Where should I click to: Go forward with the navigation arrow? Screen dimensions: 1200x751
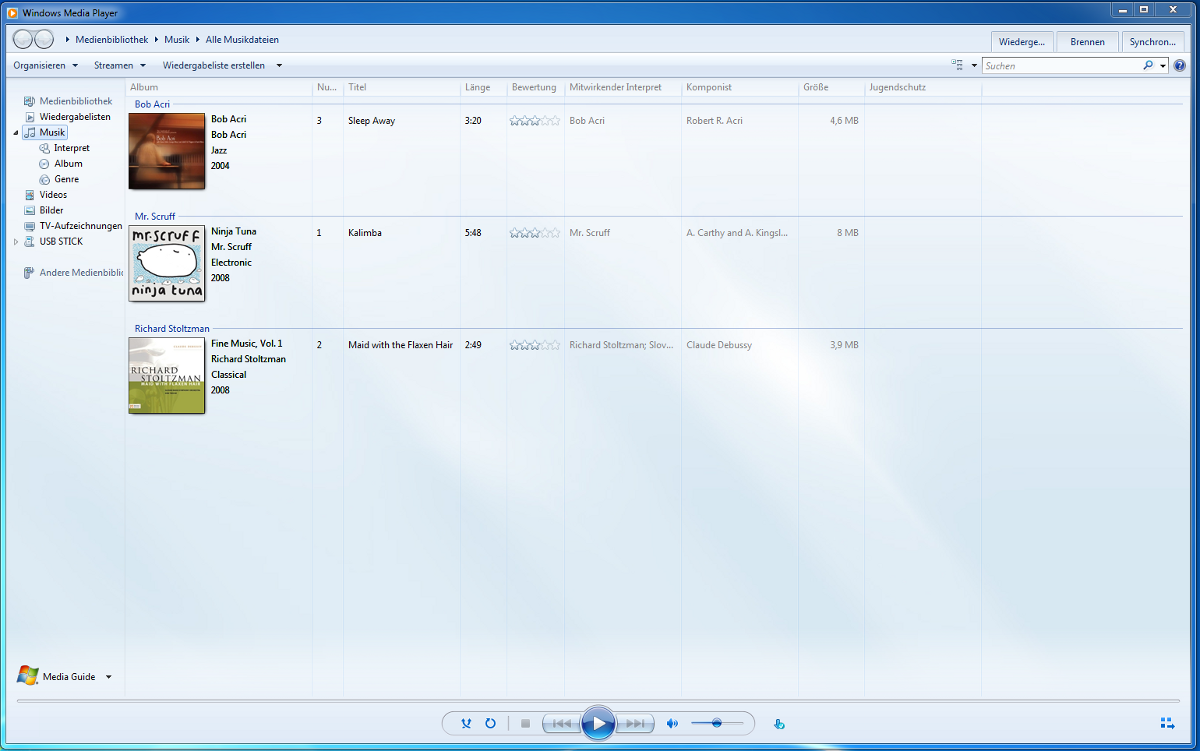pyautogui.click(x=44, y=39)
